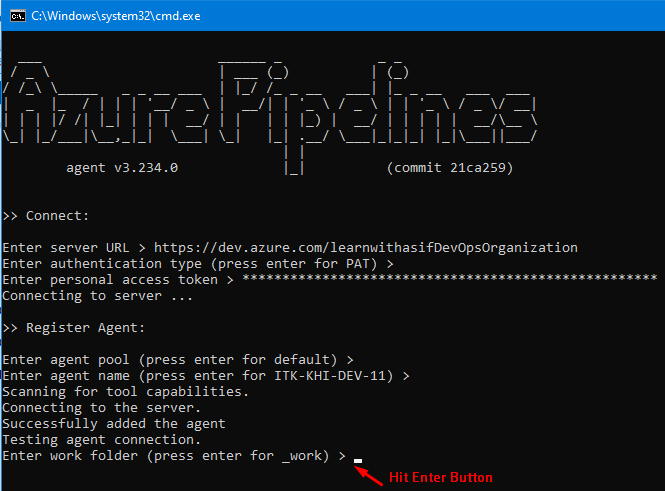Viewport: 665px width, 491px height.
Task: Click the '>> Connect:' heading
Action: [x=46, y=216]
